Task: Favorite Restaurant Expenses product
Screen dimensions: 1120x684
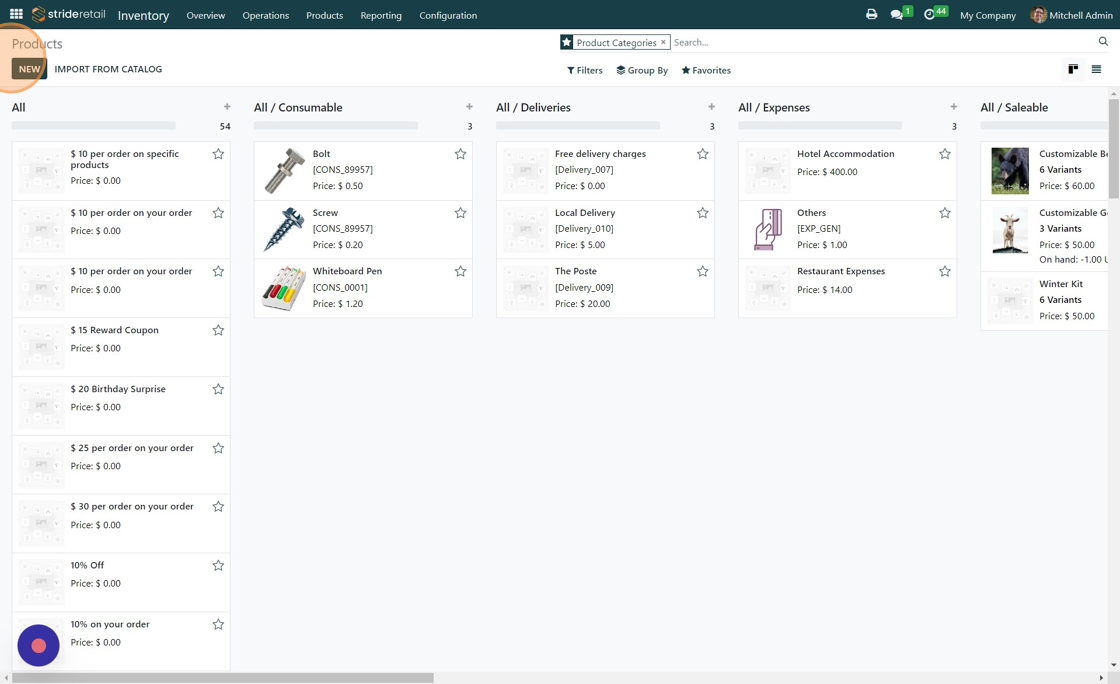Action: (945, 271)
